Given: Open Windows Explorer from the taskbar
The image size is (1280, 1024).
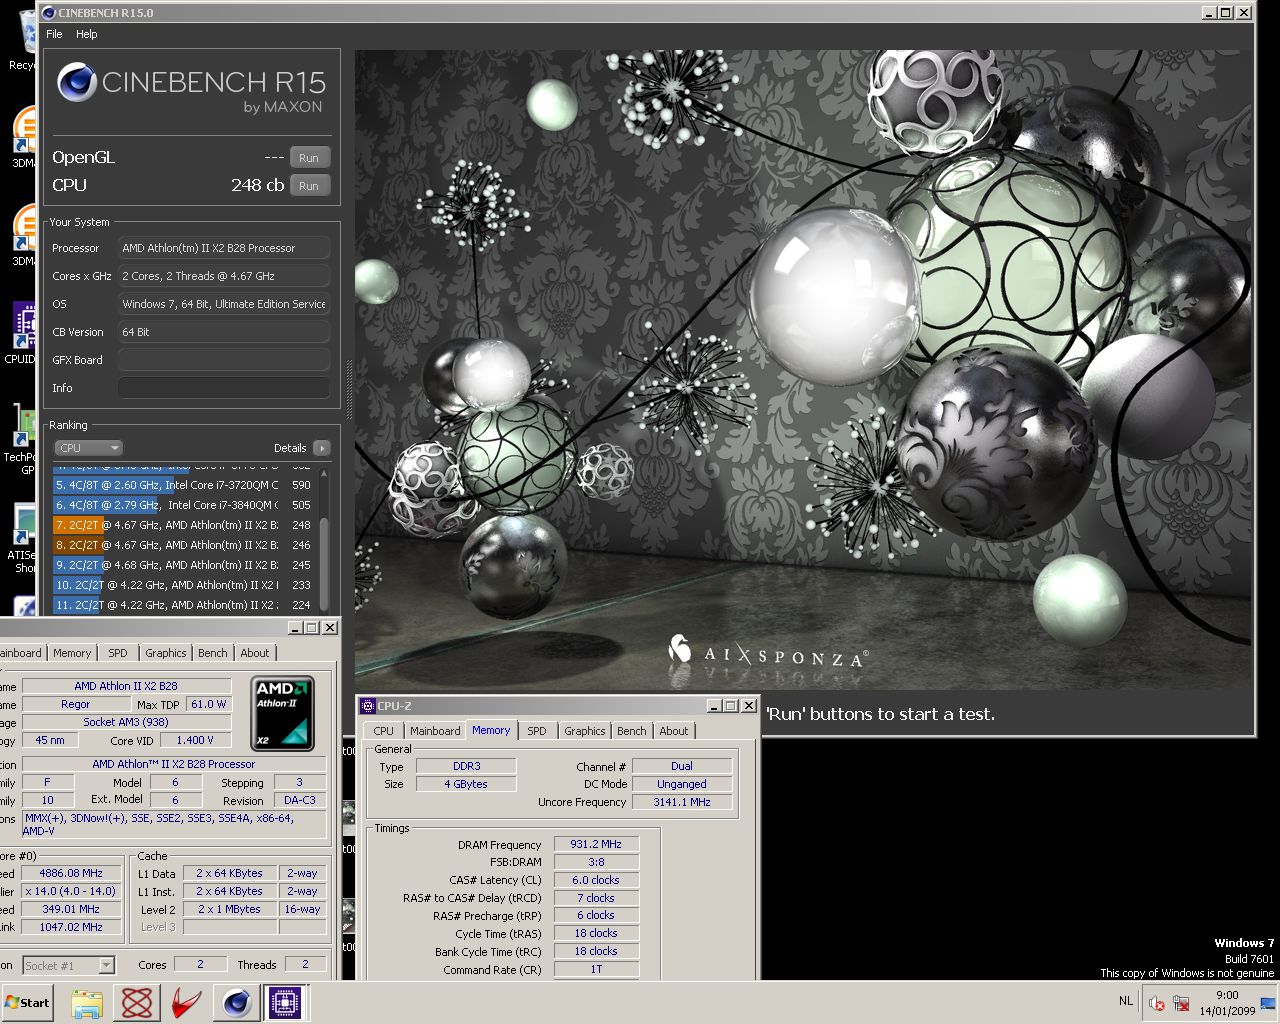Looking at the screenshot, I should (x=87, y=1003).
